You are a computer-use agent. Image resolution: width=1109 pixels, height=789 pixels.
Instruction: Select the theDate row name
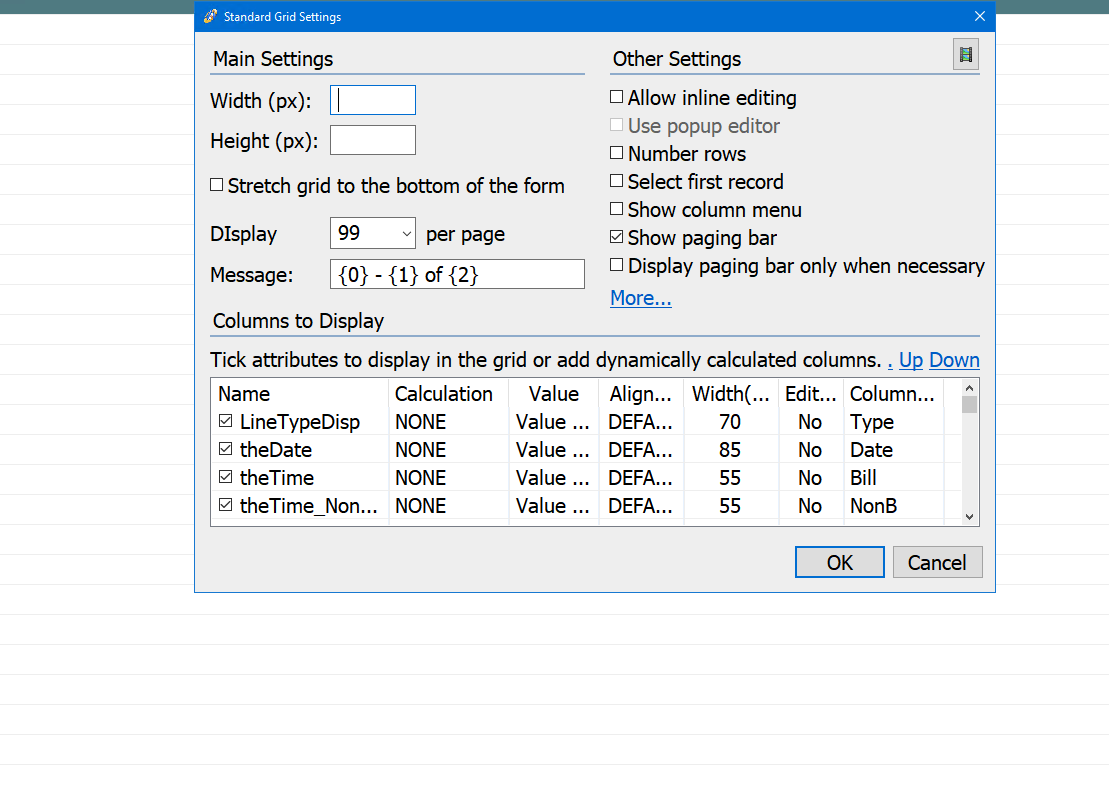coord(276,450)
